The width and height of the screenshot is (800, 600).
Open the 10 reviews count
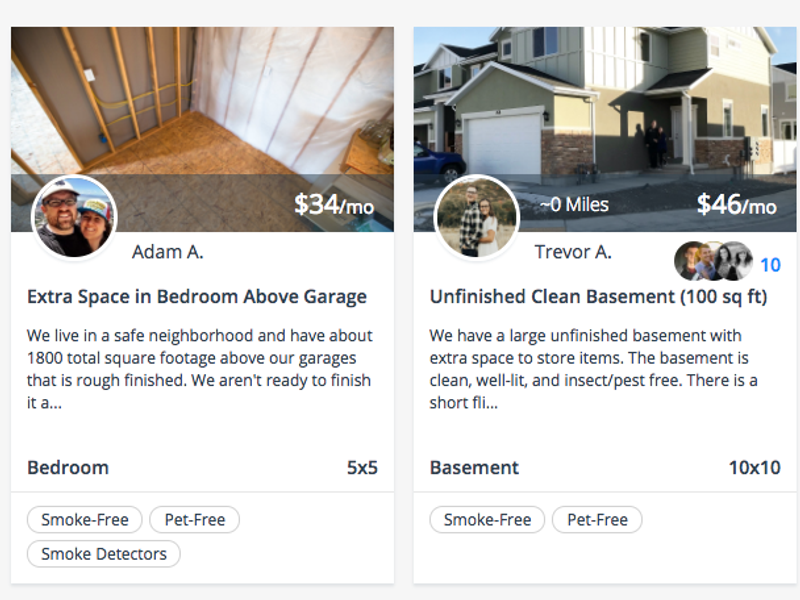pyautogui.click(x=770, y=265)
